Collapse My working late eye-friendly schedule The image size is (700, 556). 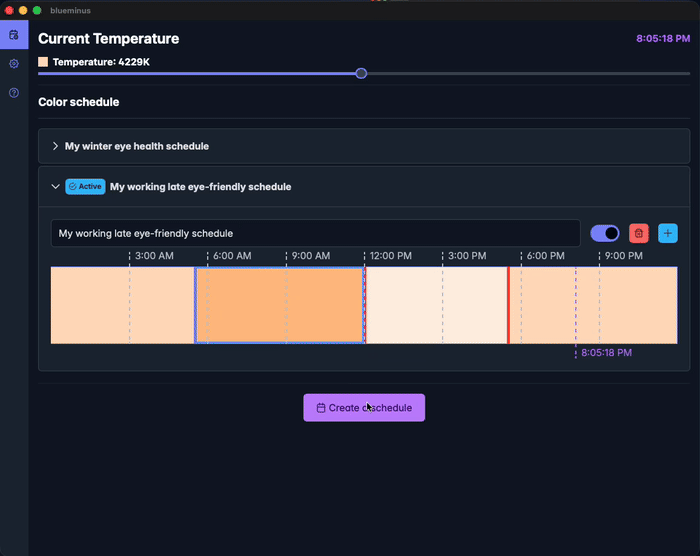[x=55, y=187]
